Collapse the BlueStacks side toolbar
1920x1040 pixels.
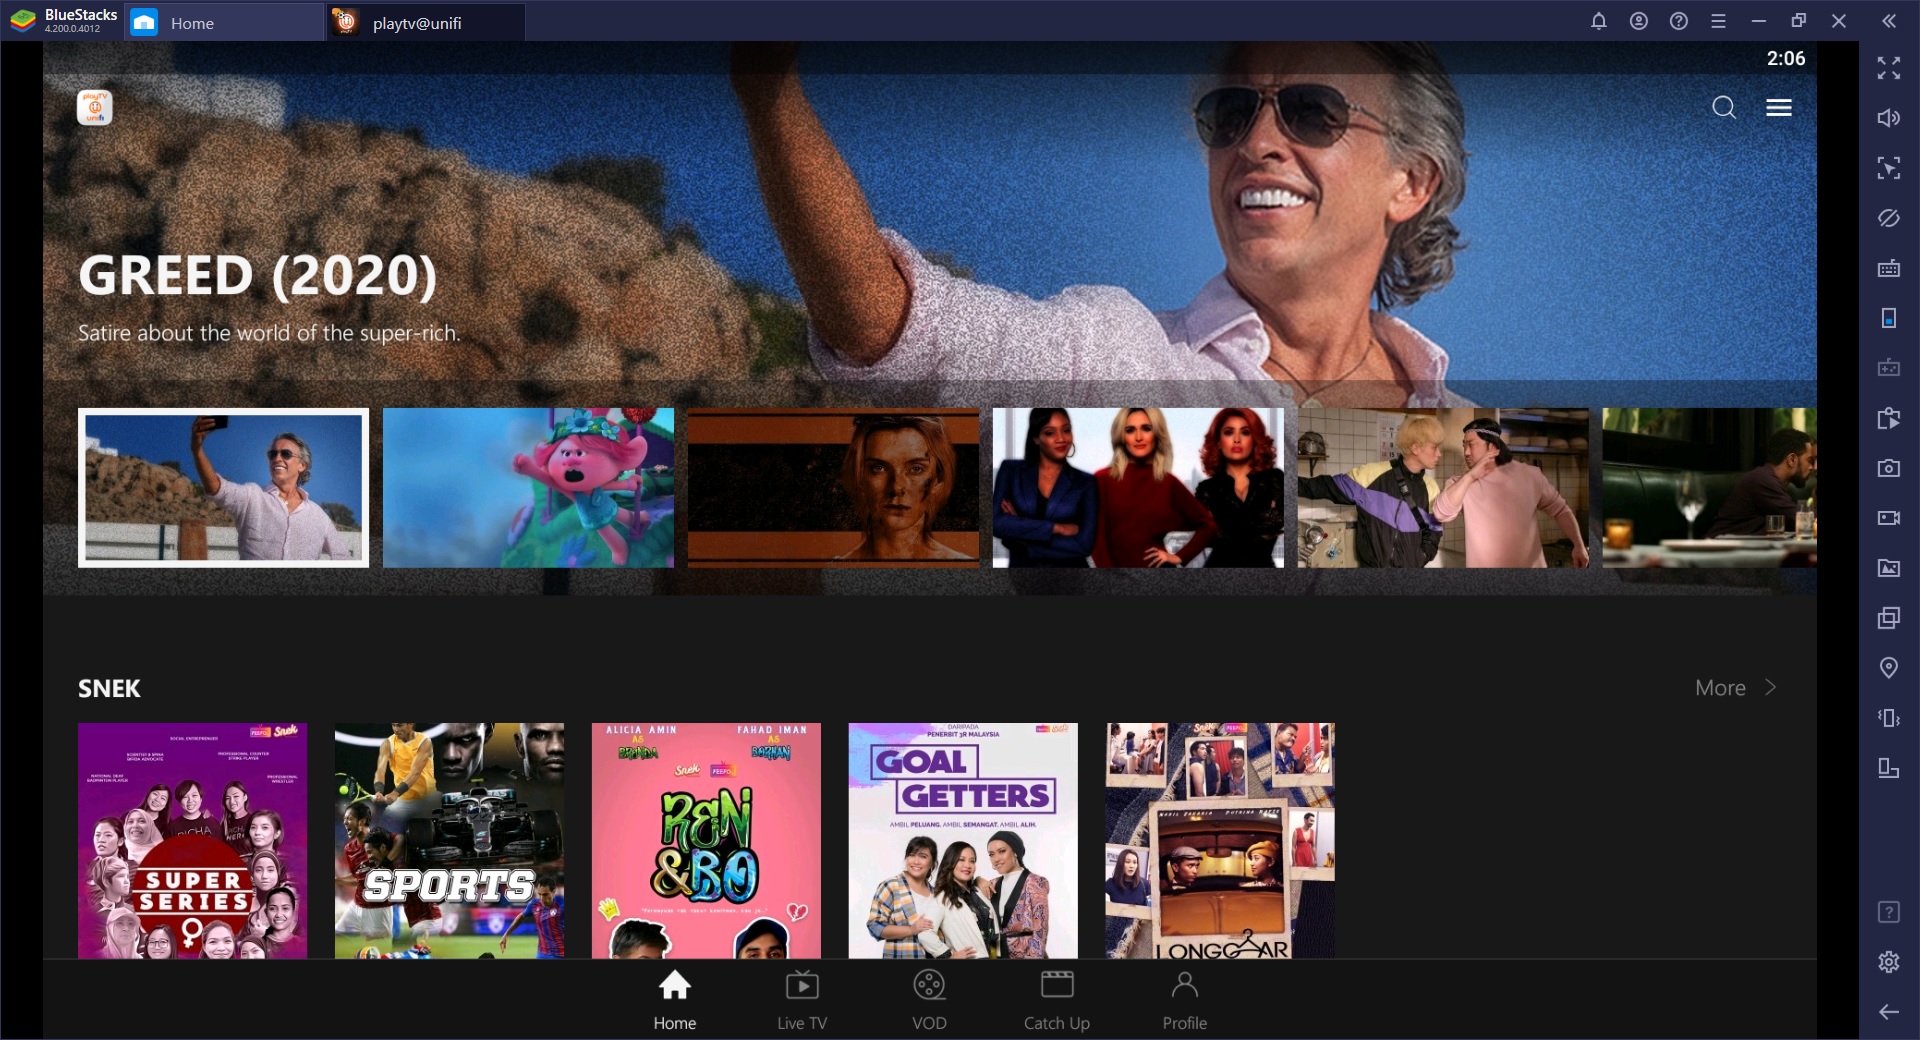coord(1889,21)
